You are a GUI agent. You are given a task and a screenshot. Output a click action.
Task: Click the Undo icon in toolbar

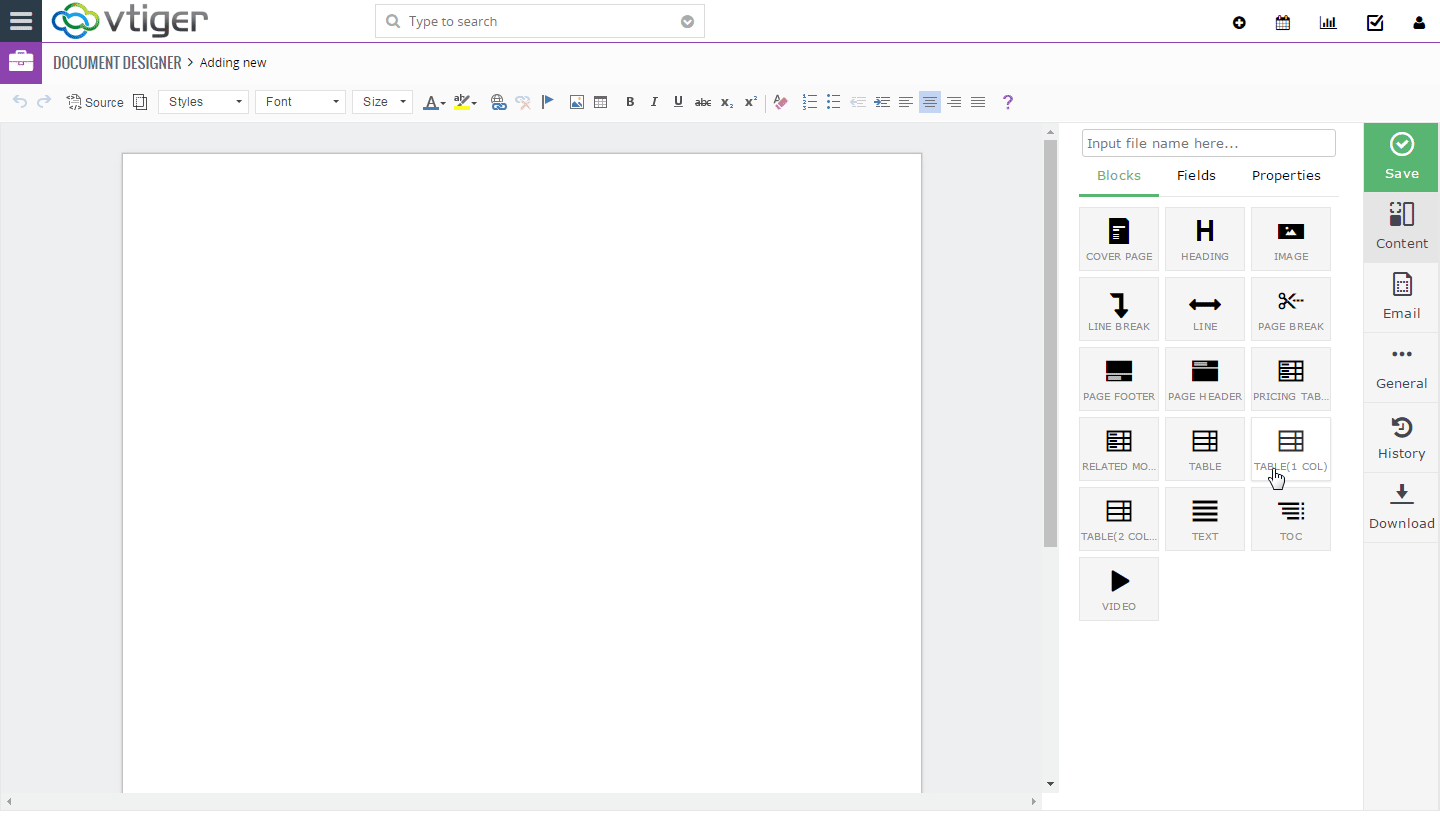coord(20,102)
